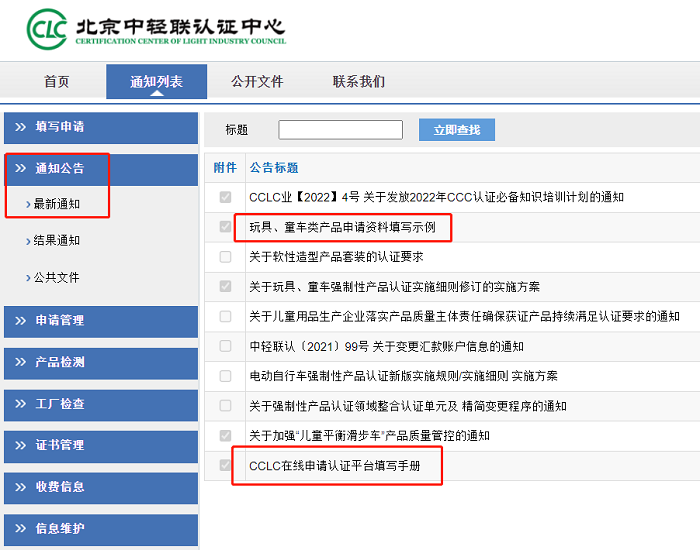The width and height of the screenshot is (700, 550).
Task: Toggle checkbox for 电动自行车强制性产品认证 notice
Action: (225, 376)
